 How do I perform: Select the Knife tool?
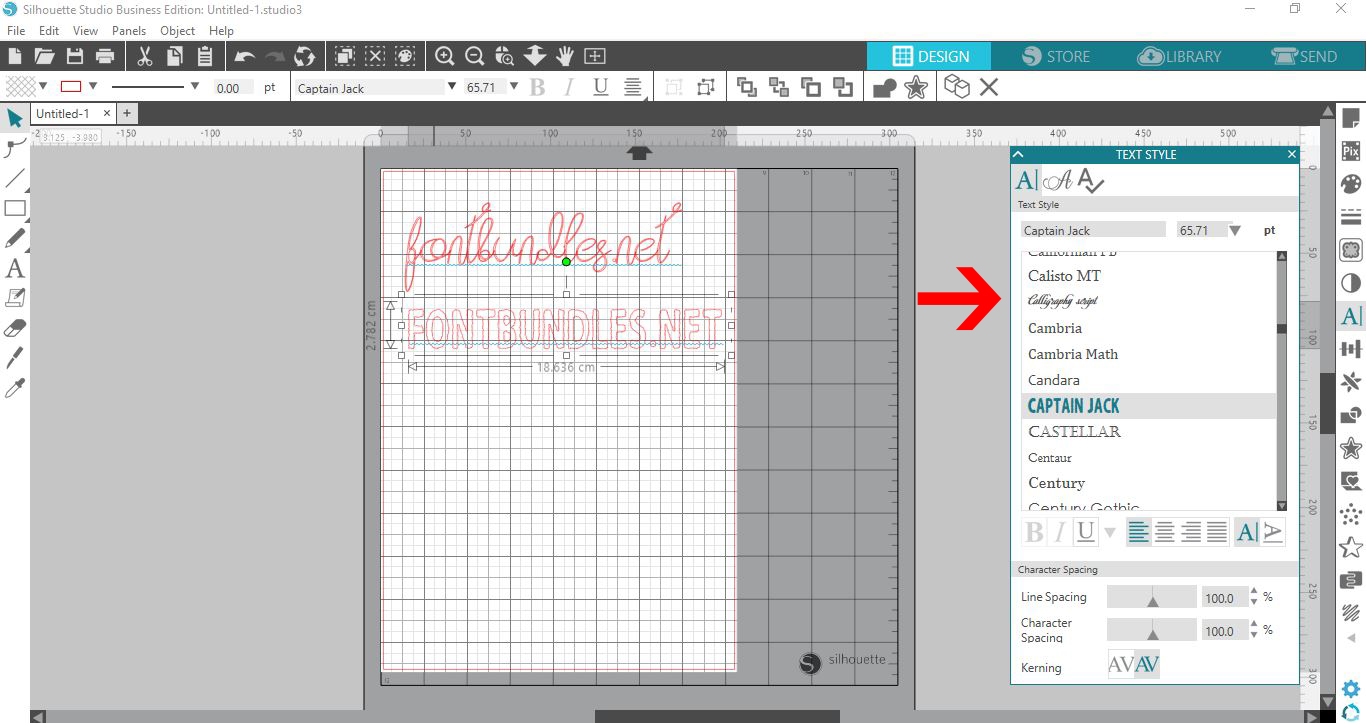(x=15, y=358)
